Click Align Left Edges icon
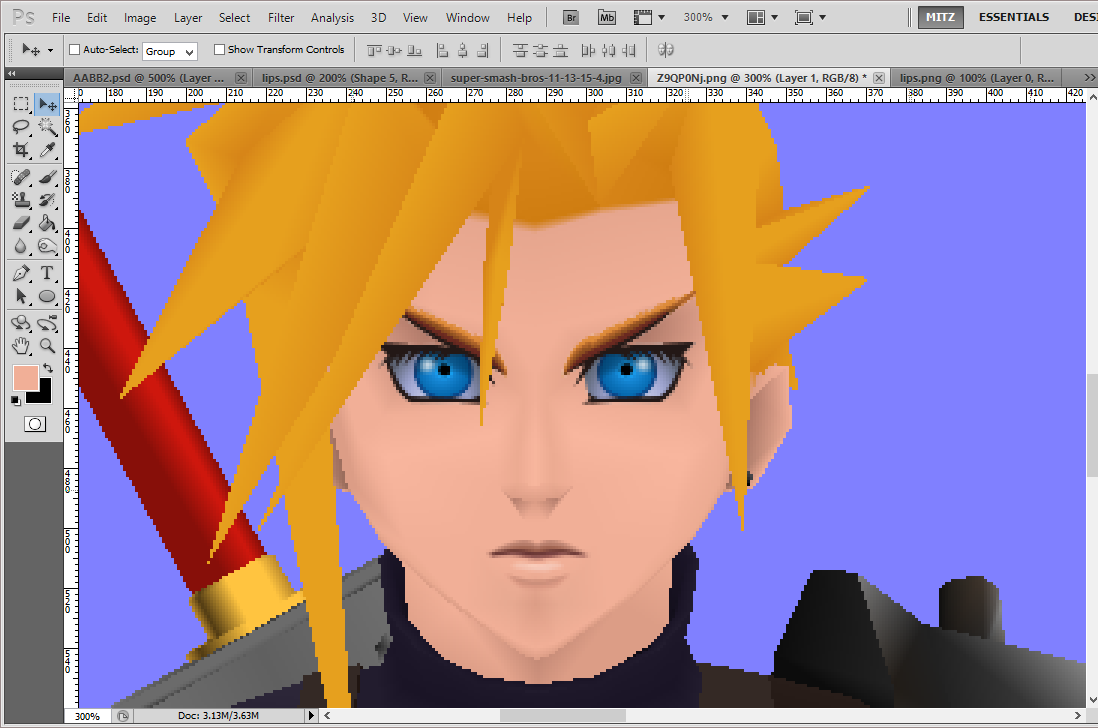This screenshot has width=1098, height=728. pyautogui.click(x=442, y=50)
